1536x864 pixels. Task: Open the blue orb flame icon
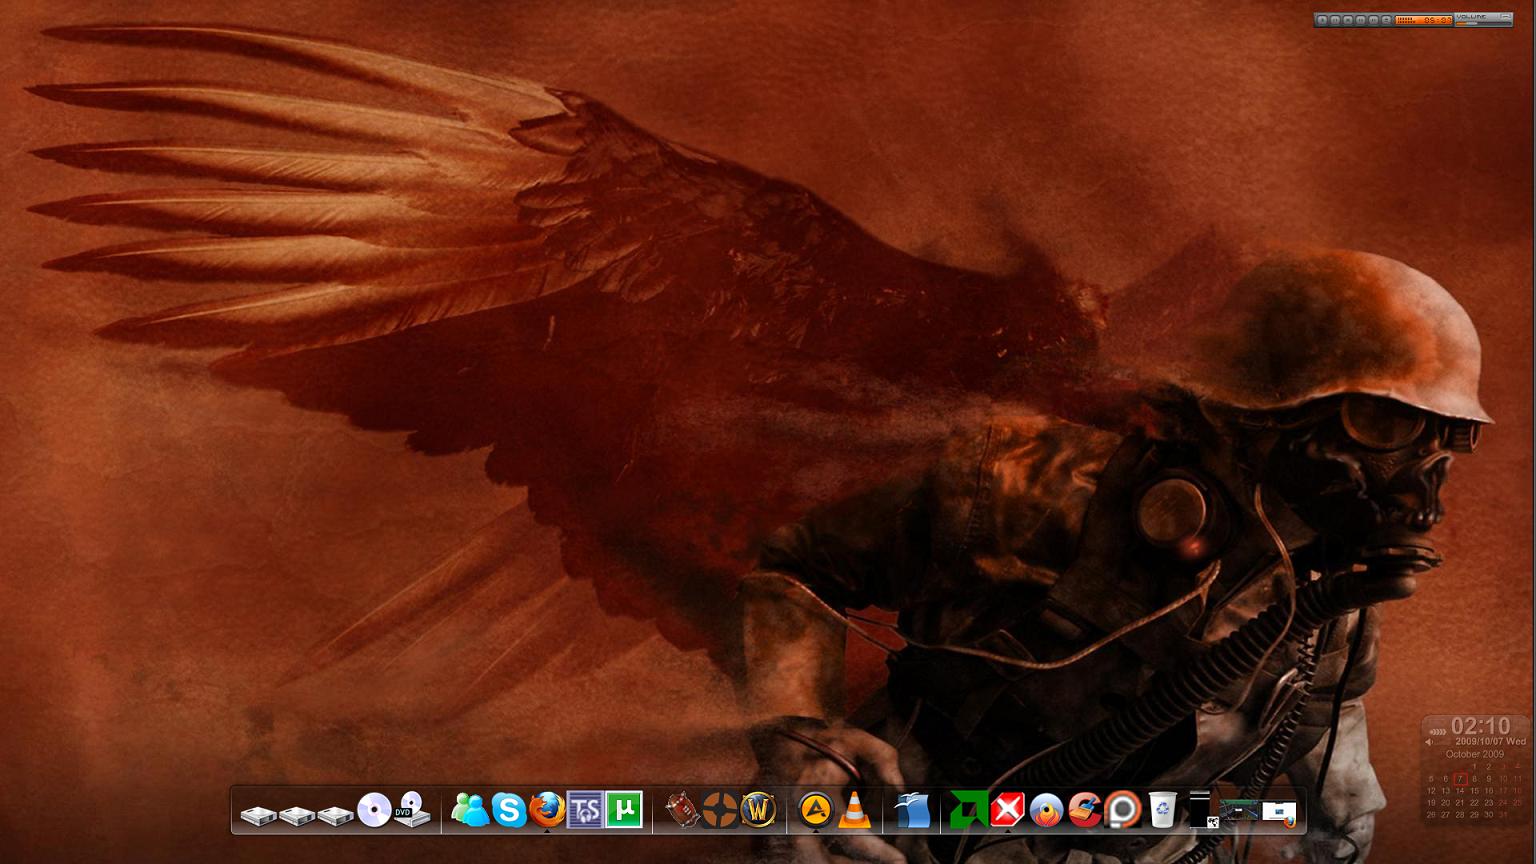pos(1046,810)
